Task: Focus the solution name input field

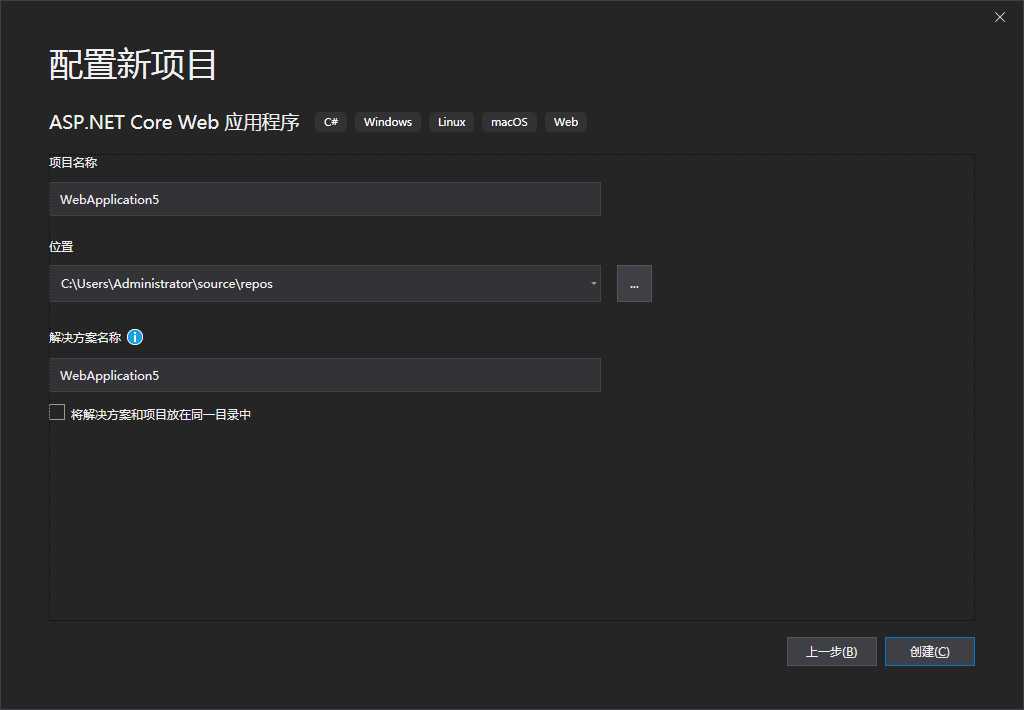Action: (325, 375)
